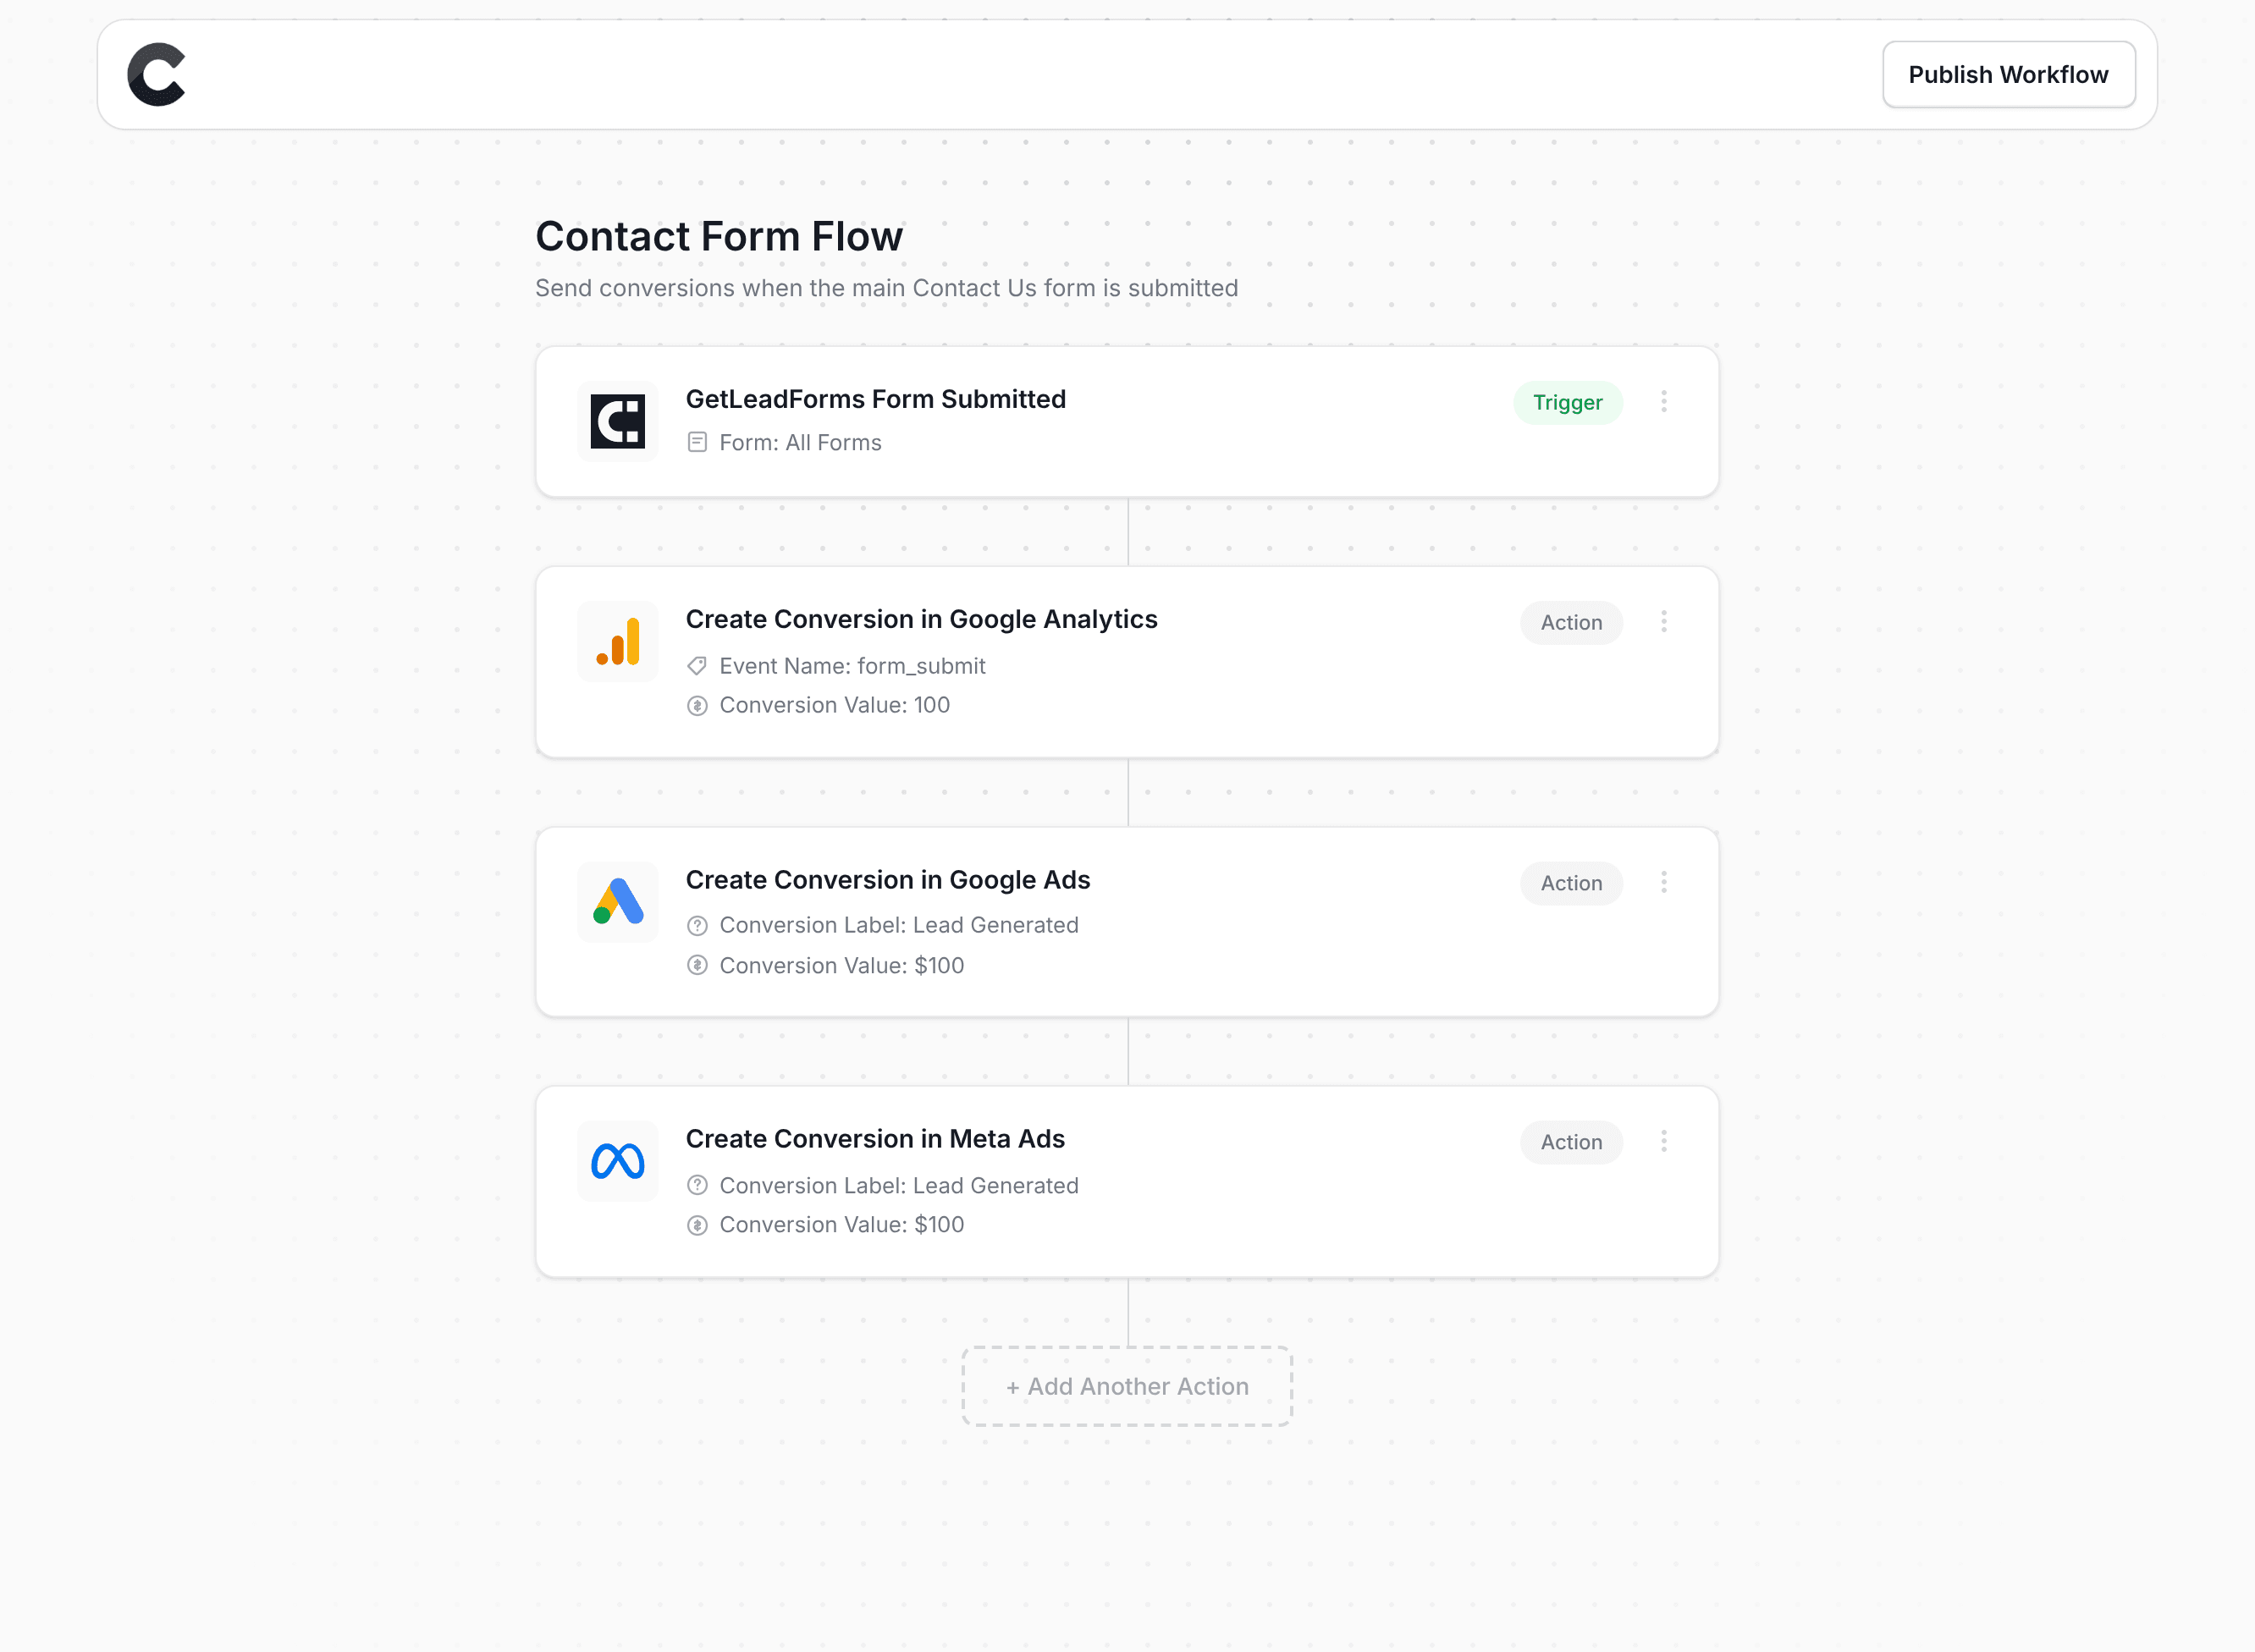2255x1652 pixels.
Task: Click the GetLeadForms app icon on the trigger card
Action: click(617, 420)
